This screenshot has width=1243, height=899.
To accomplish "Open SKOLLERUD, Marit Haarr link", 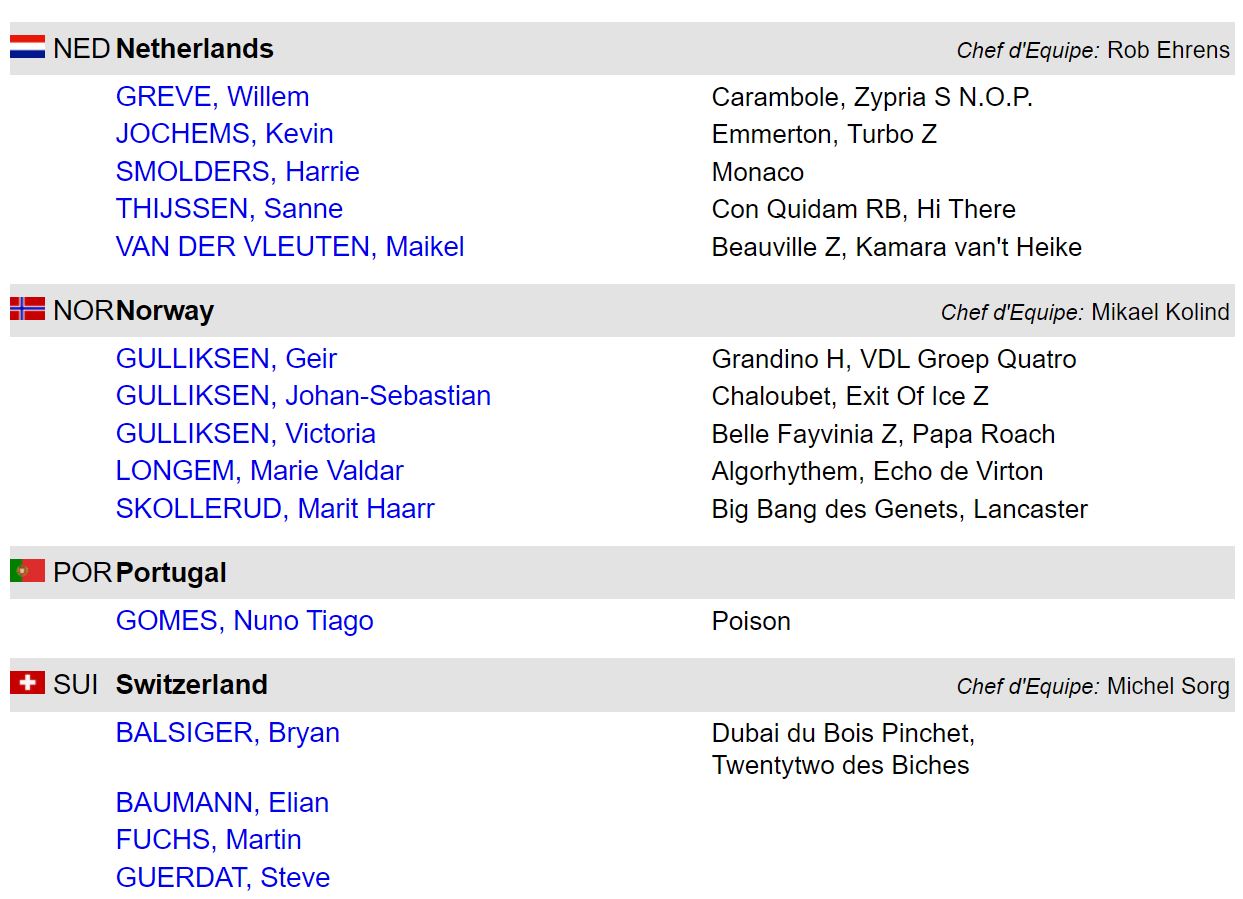I will point(275,509).
